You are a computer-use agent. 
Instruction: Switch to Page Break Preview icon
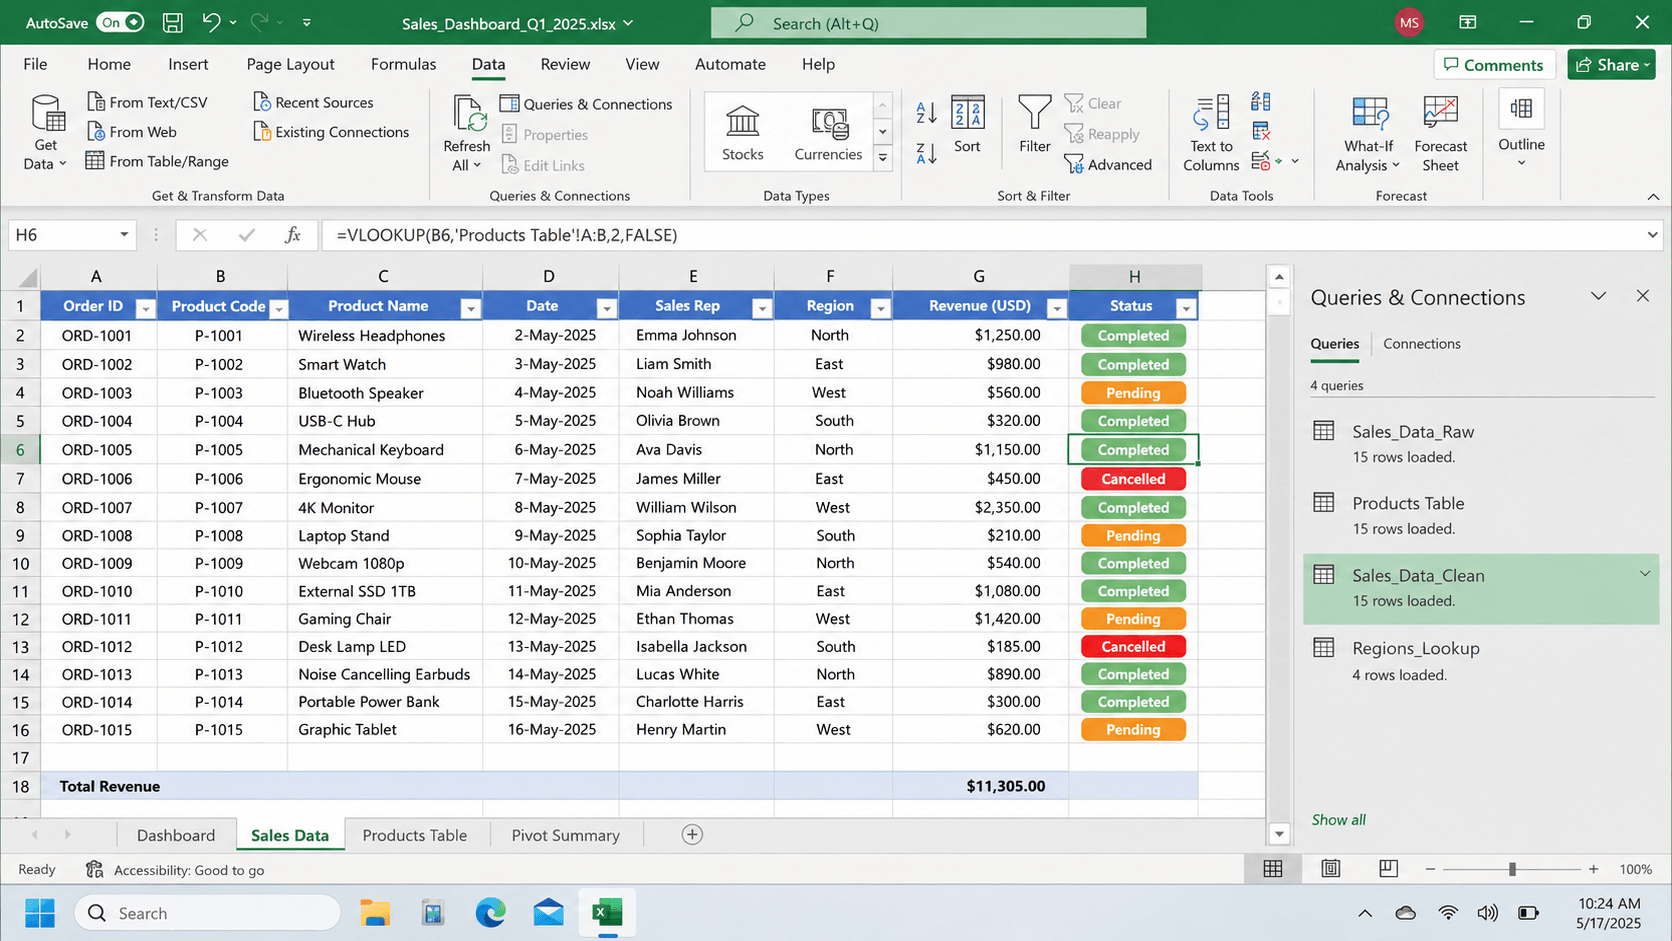1388,869
